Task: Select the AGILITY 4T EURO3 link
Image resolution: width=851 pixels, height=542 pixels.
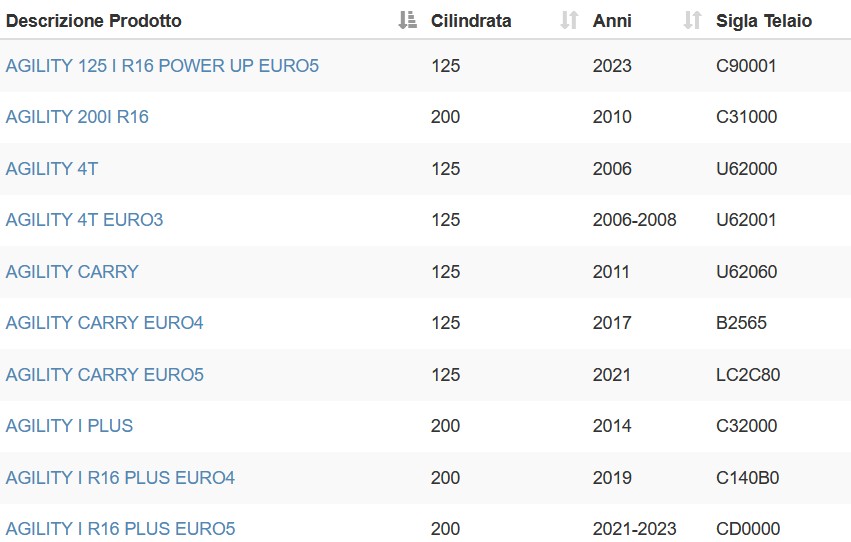Action: (x=84, y=220)
